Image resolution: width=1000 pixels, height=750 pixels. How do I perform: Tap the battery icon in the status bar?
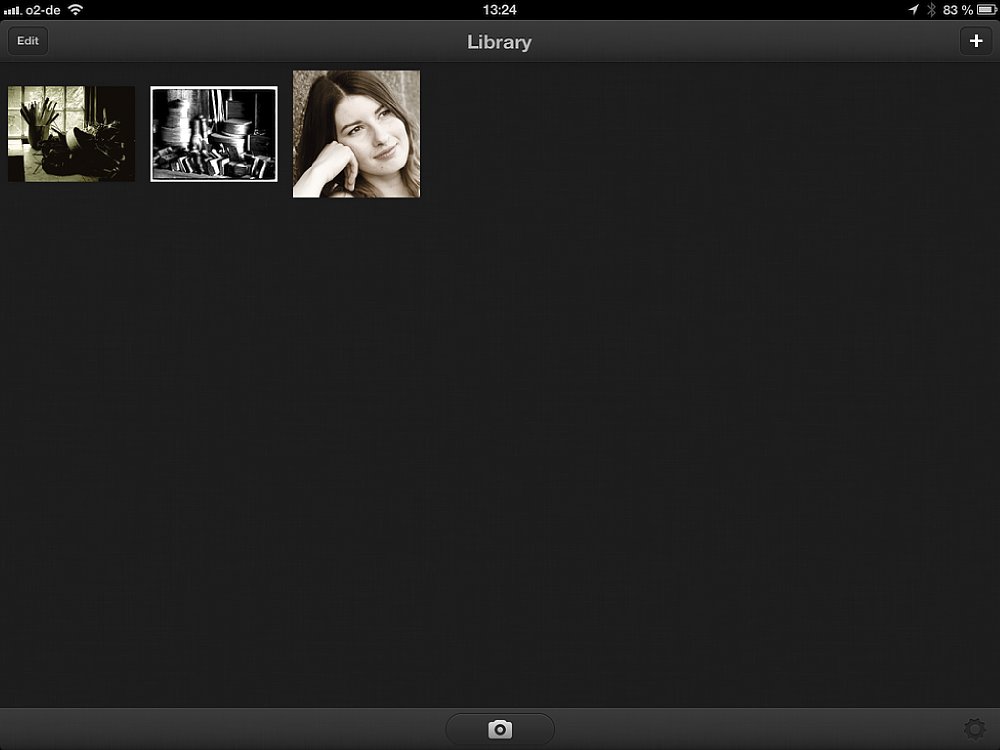[986, 9]
